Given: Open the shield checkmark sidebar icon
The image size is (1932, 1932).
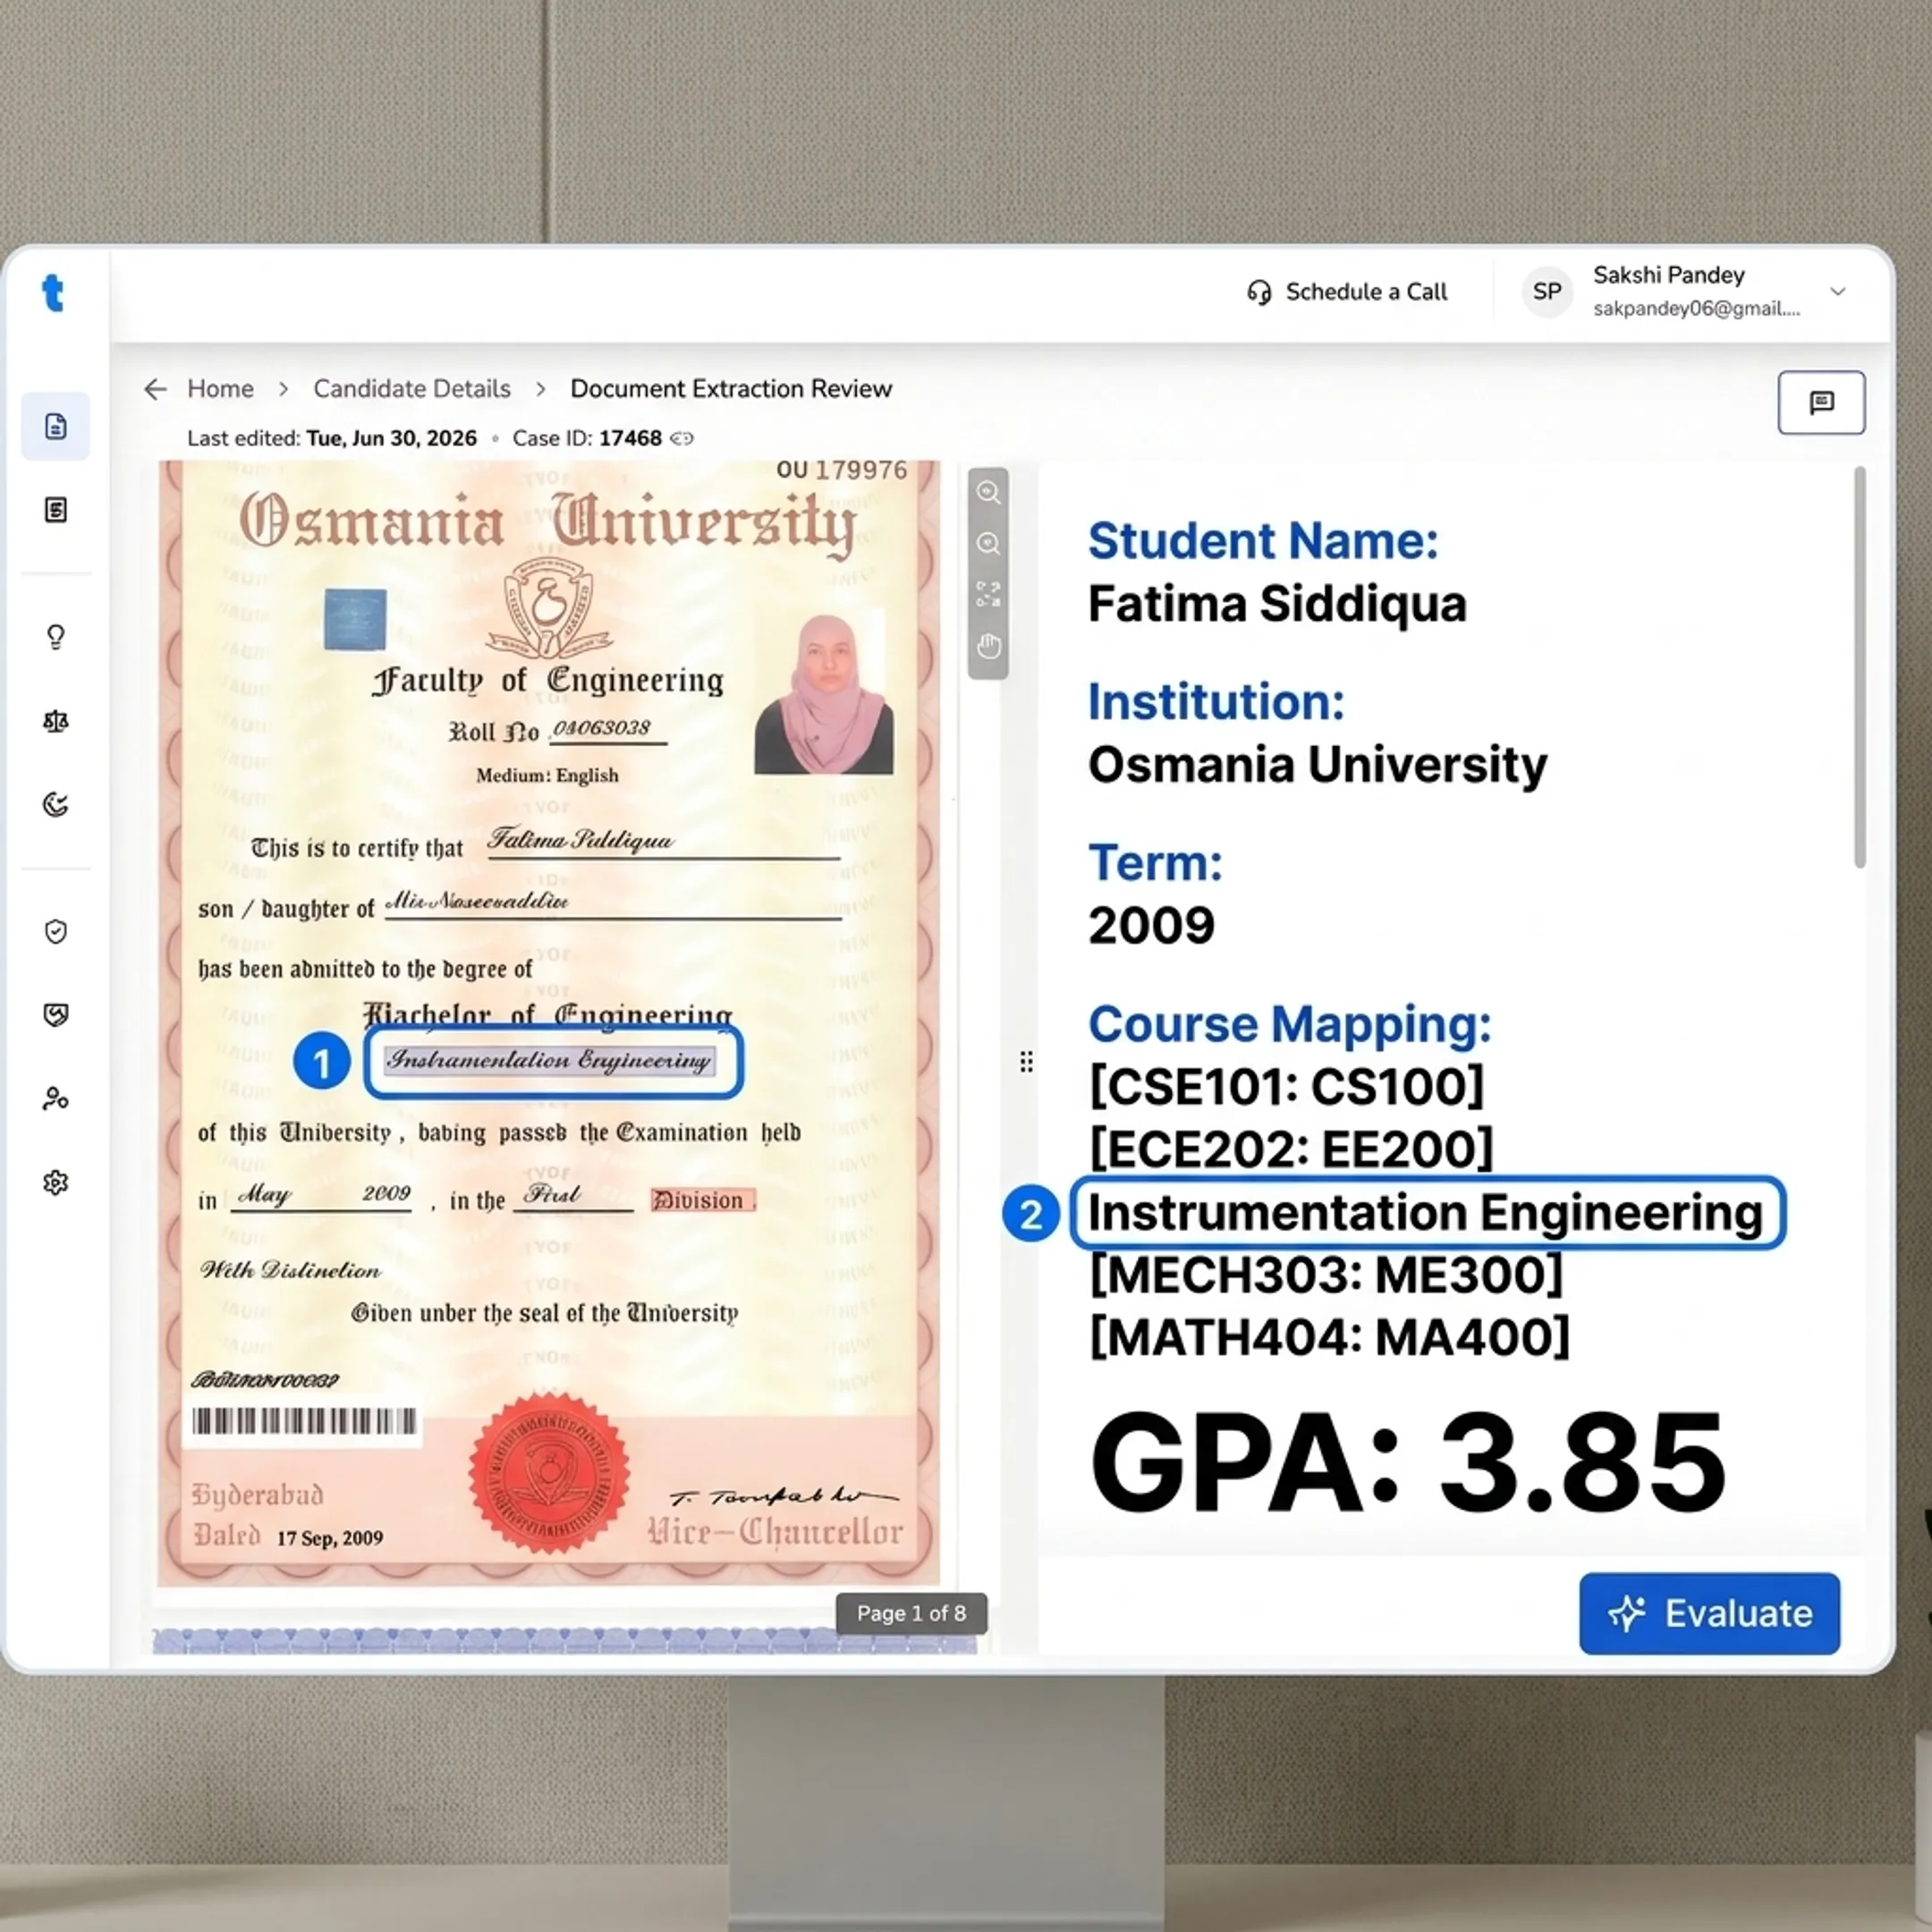Looking at the screenshot, I should coord(56,931).
